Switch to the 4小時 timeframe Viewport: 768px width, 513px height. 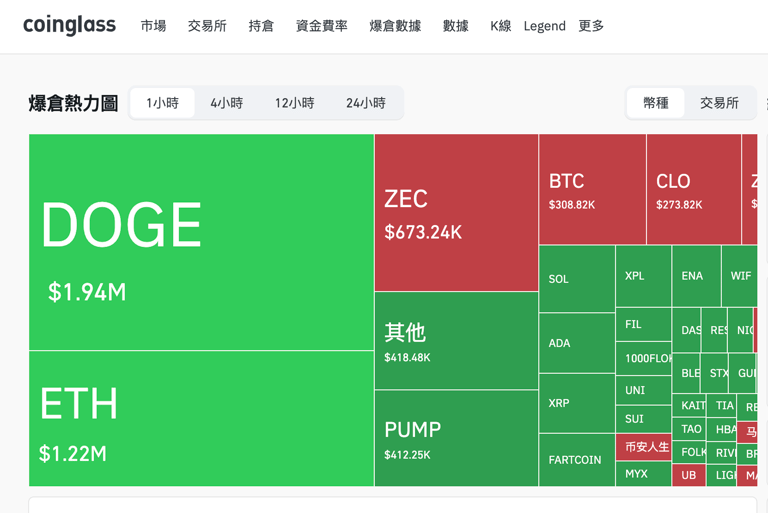click(x=227, y=103)
